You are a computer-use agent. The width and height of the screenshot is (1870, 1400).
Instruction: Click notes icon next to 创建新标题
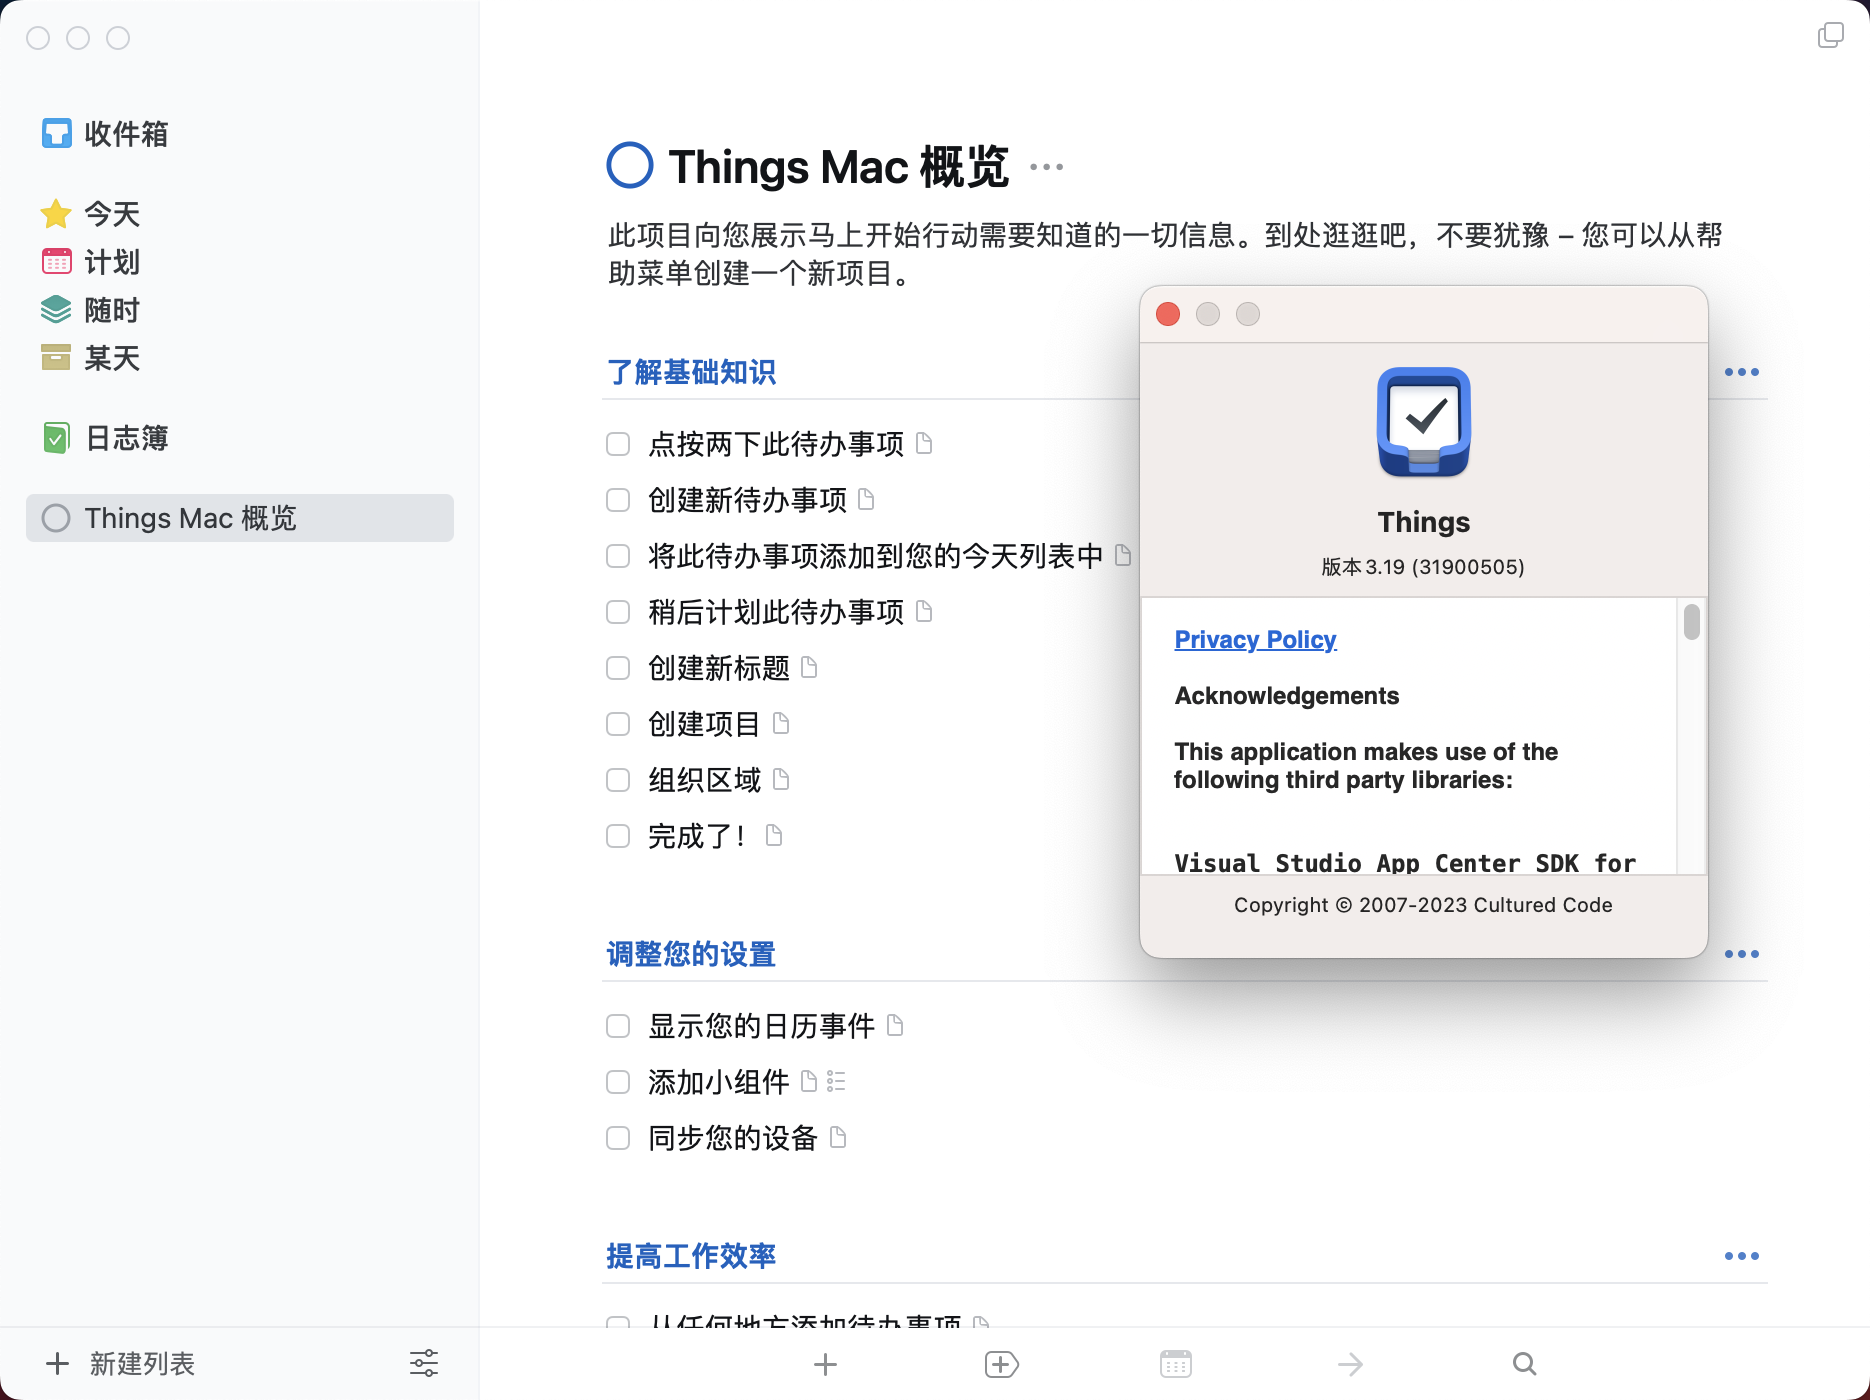810,667
